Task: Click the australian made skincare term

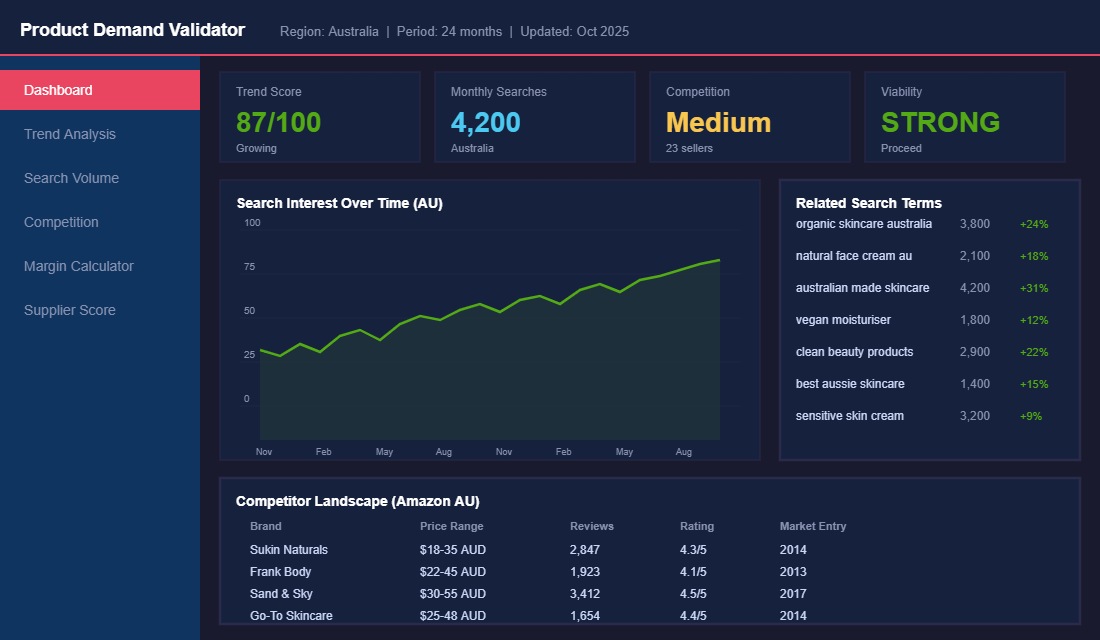Action: [x=861, y=288]
